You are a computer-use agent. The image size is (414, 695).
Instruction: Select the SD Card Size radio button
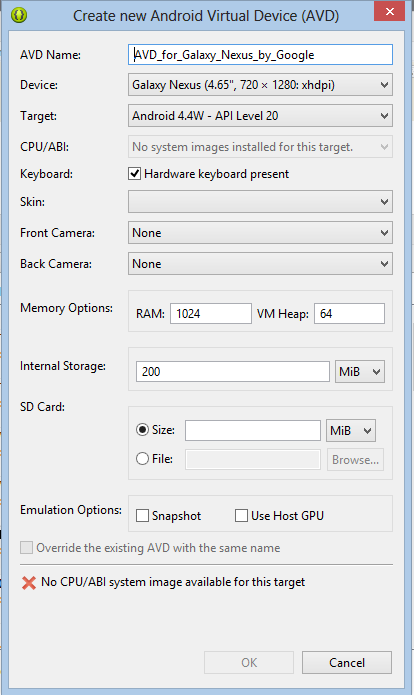click(x=142, y=429)
